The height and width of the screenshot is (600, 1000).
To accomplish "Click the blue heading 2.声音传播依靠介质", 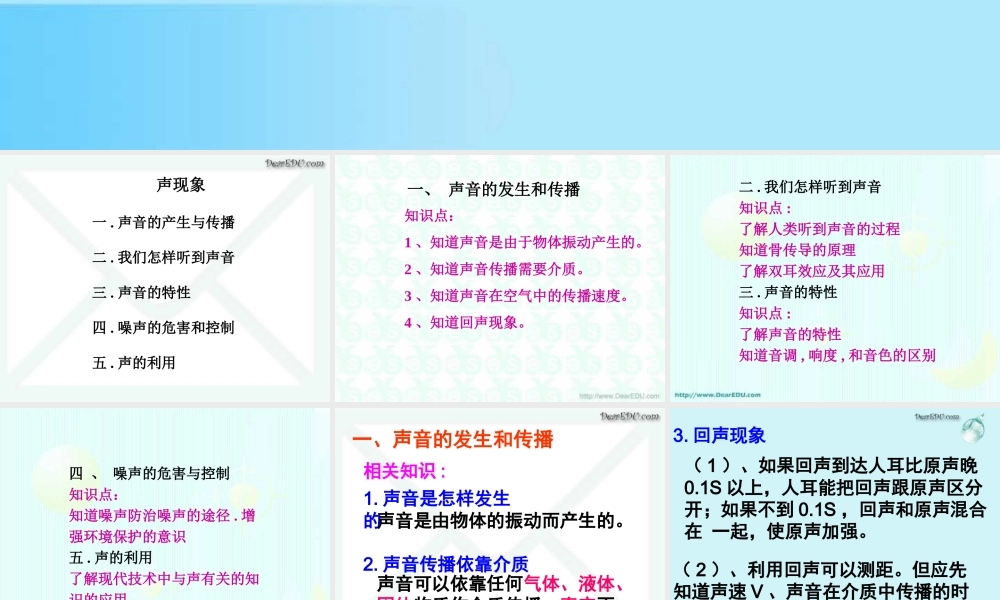I will point(446,564).
